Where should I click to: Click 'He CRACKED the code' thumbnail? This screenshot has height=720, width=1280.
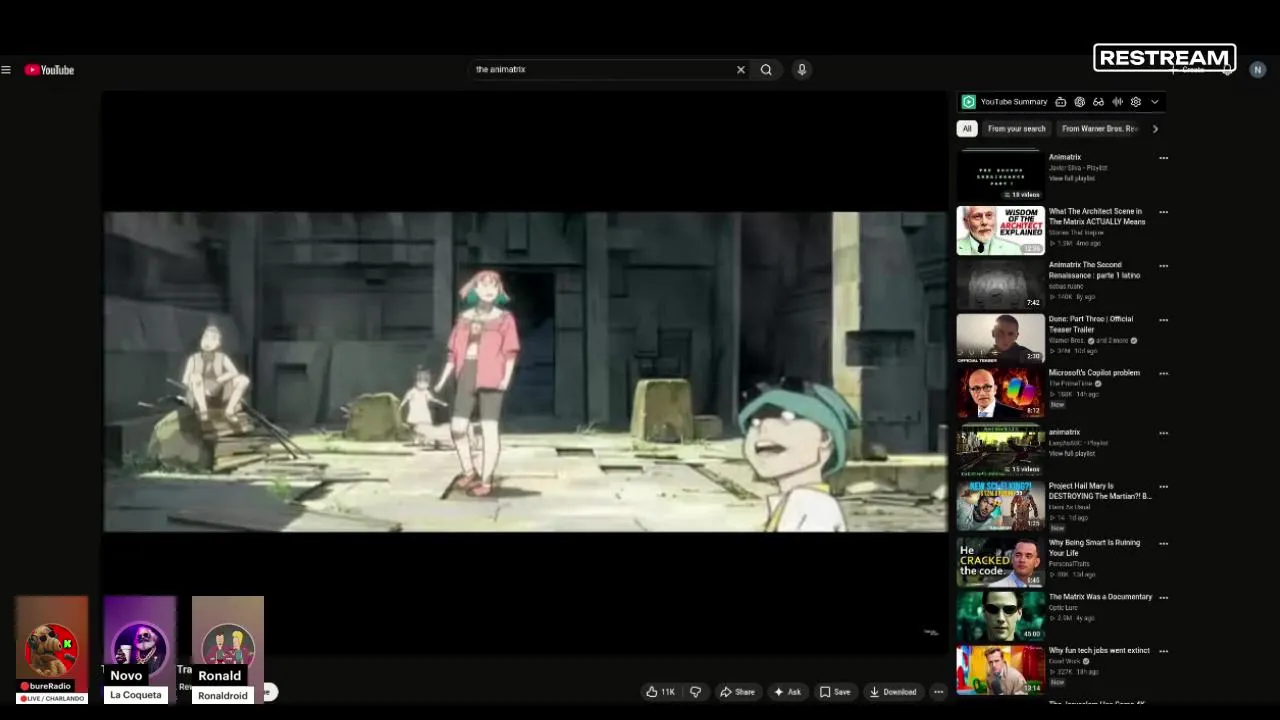[1001, 562]
